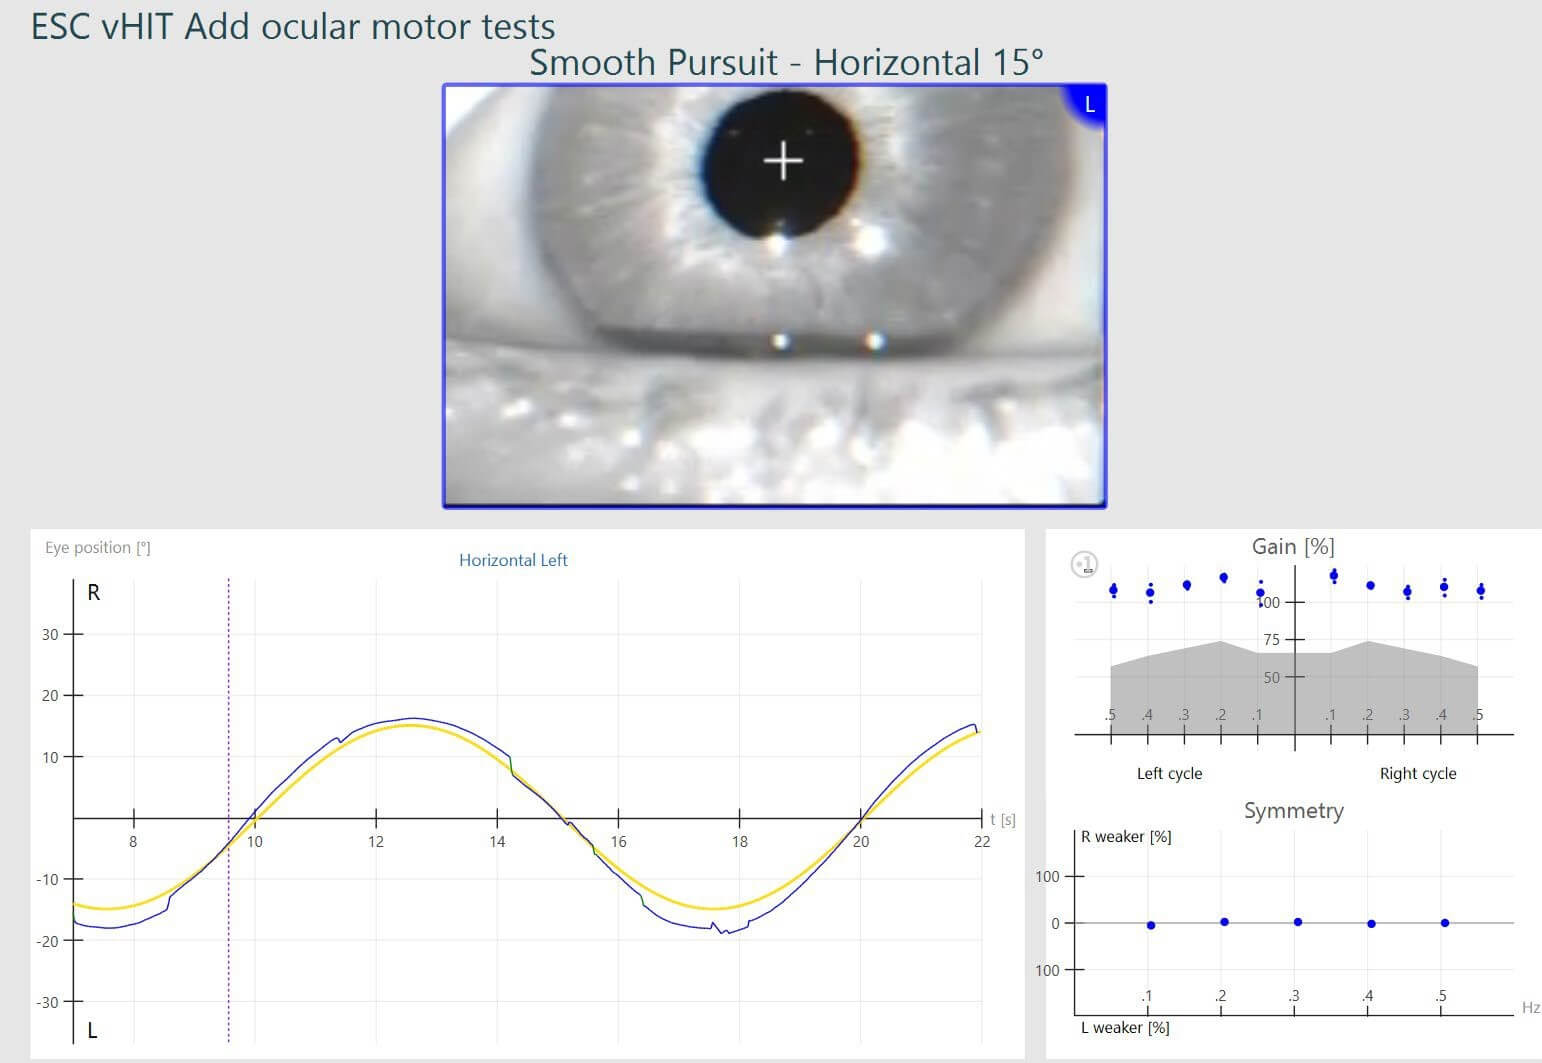The image size is (1542, 1063).
Task: Select the "Right cycle" axis label
Action: (x=1418, y=773)
